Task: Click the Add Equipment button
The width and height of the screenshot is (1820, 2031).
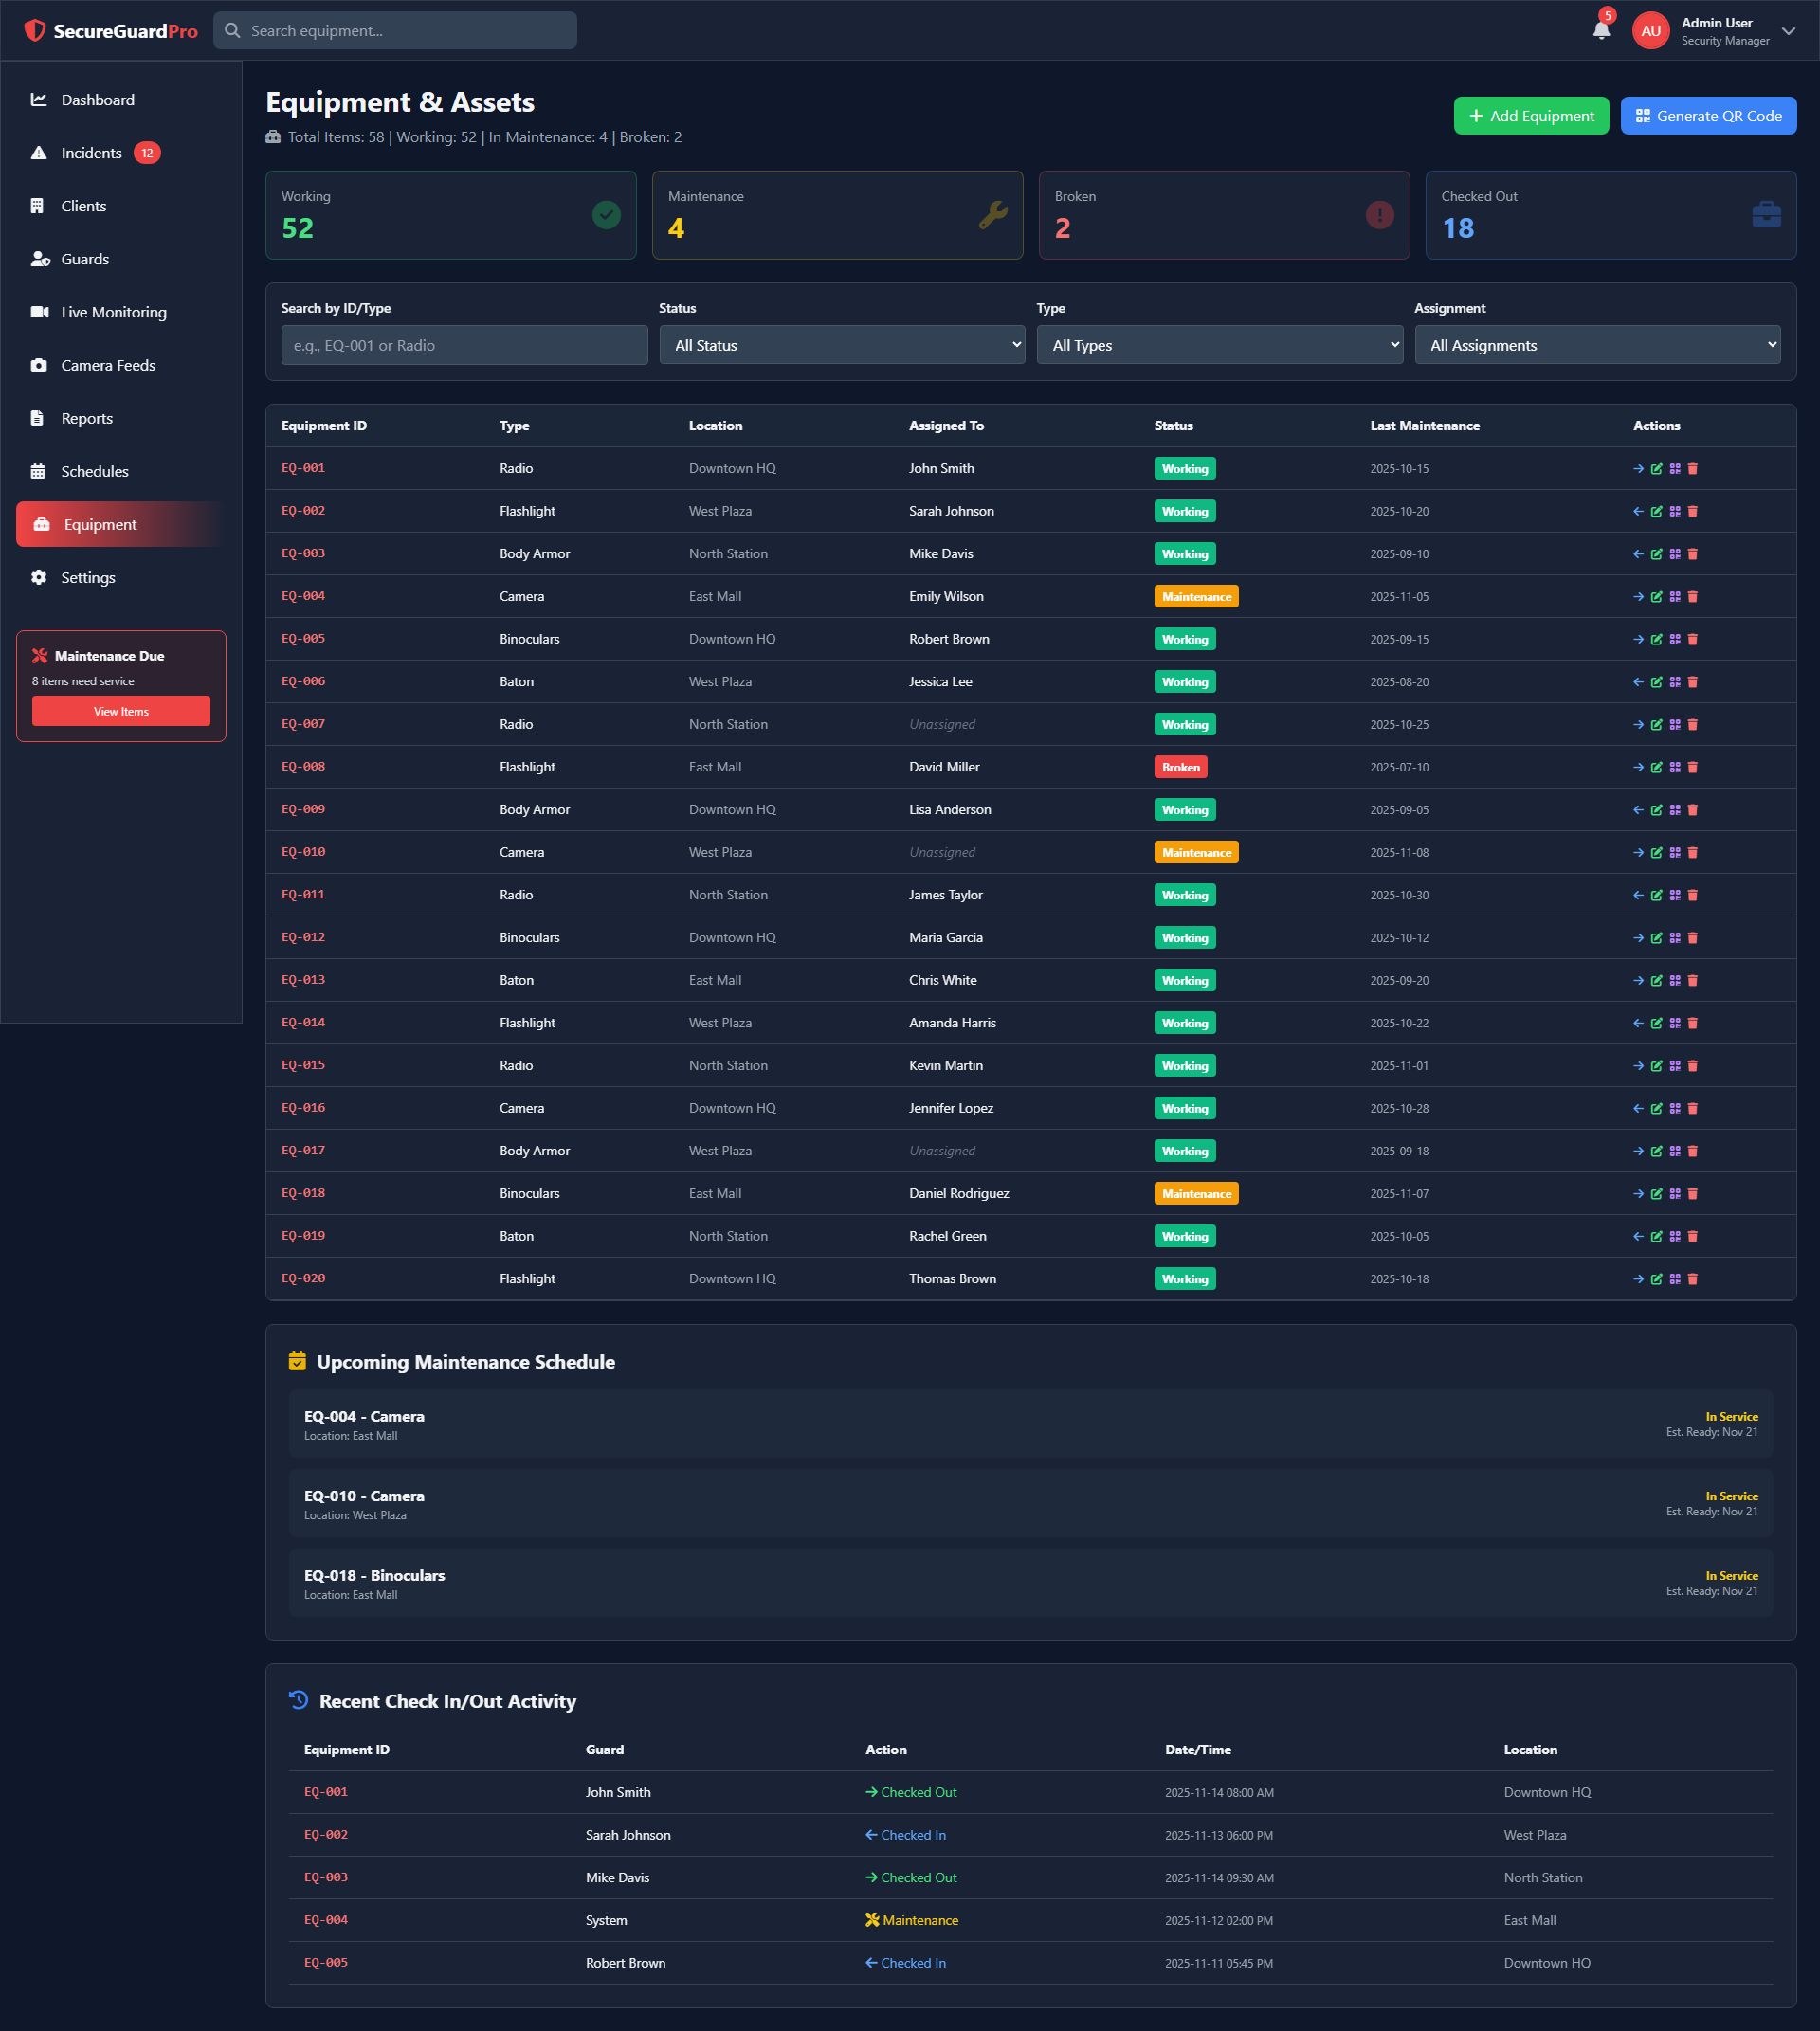Action: [1530, 116]
